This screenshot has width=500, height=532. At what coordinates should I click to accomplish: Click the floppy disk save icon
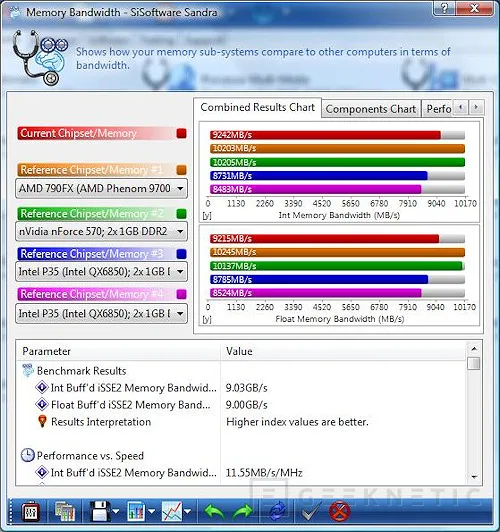[100, 511]
